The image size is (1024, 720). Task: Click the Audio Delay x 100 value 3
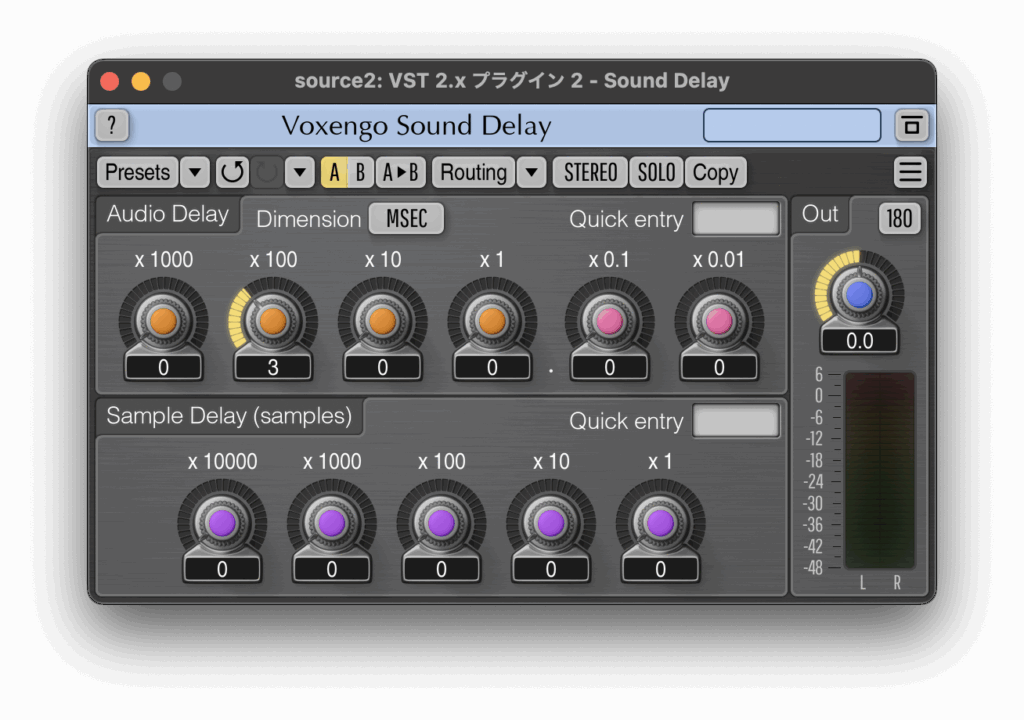[273, 367]
